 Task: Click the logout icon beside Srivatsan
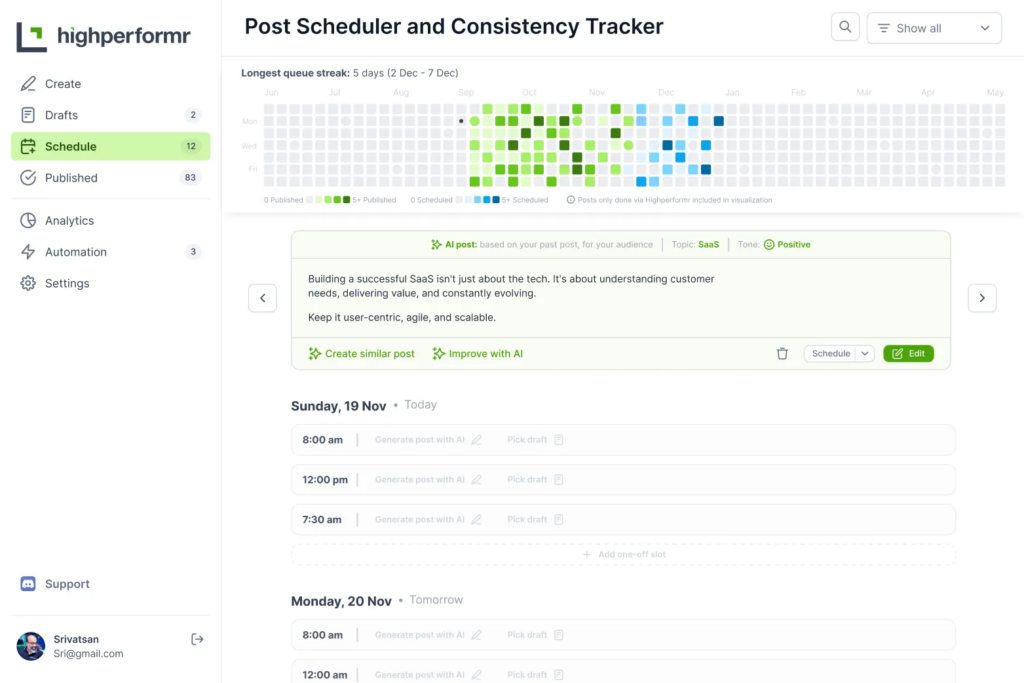point(197,639)
